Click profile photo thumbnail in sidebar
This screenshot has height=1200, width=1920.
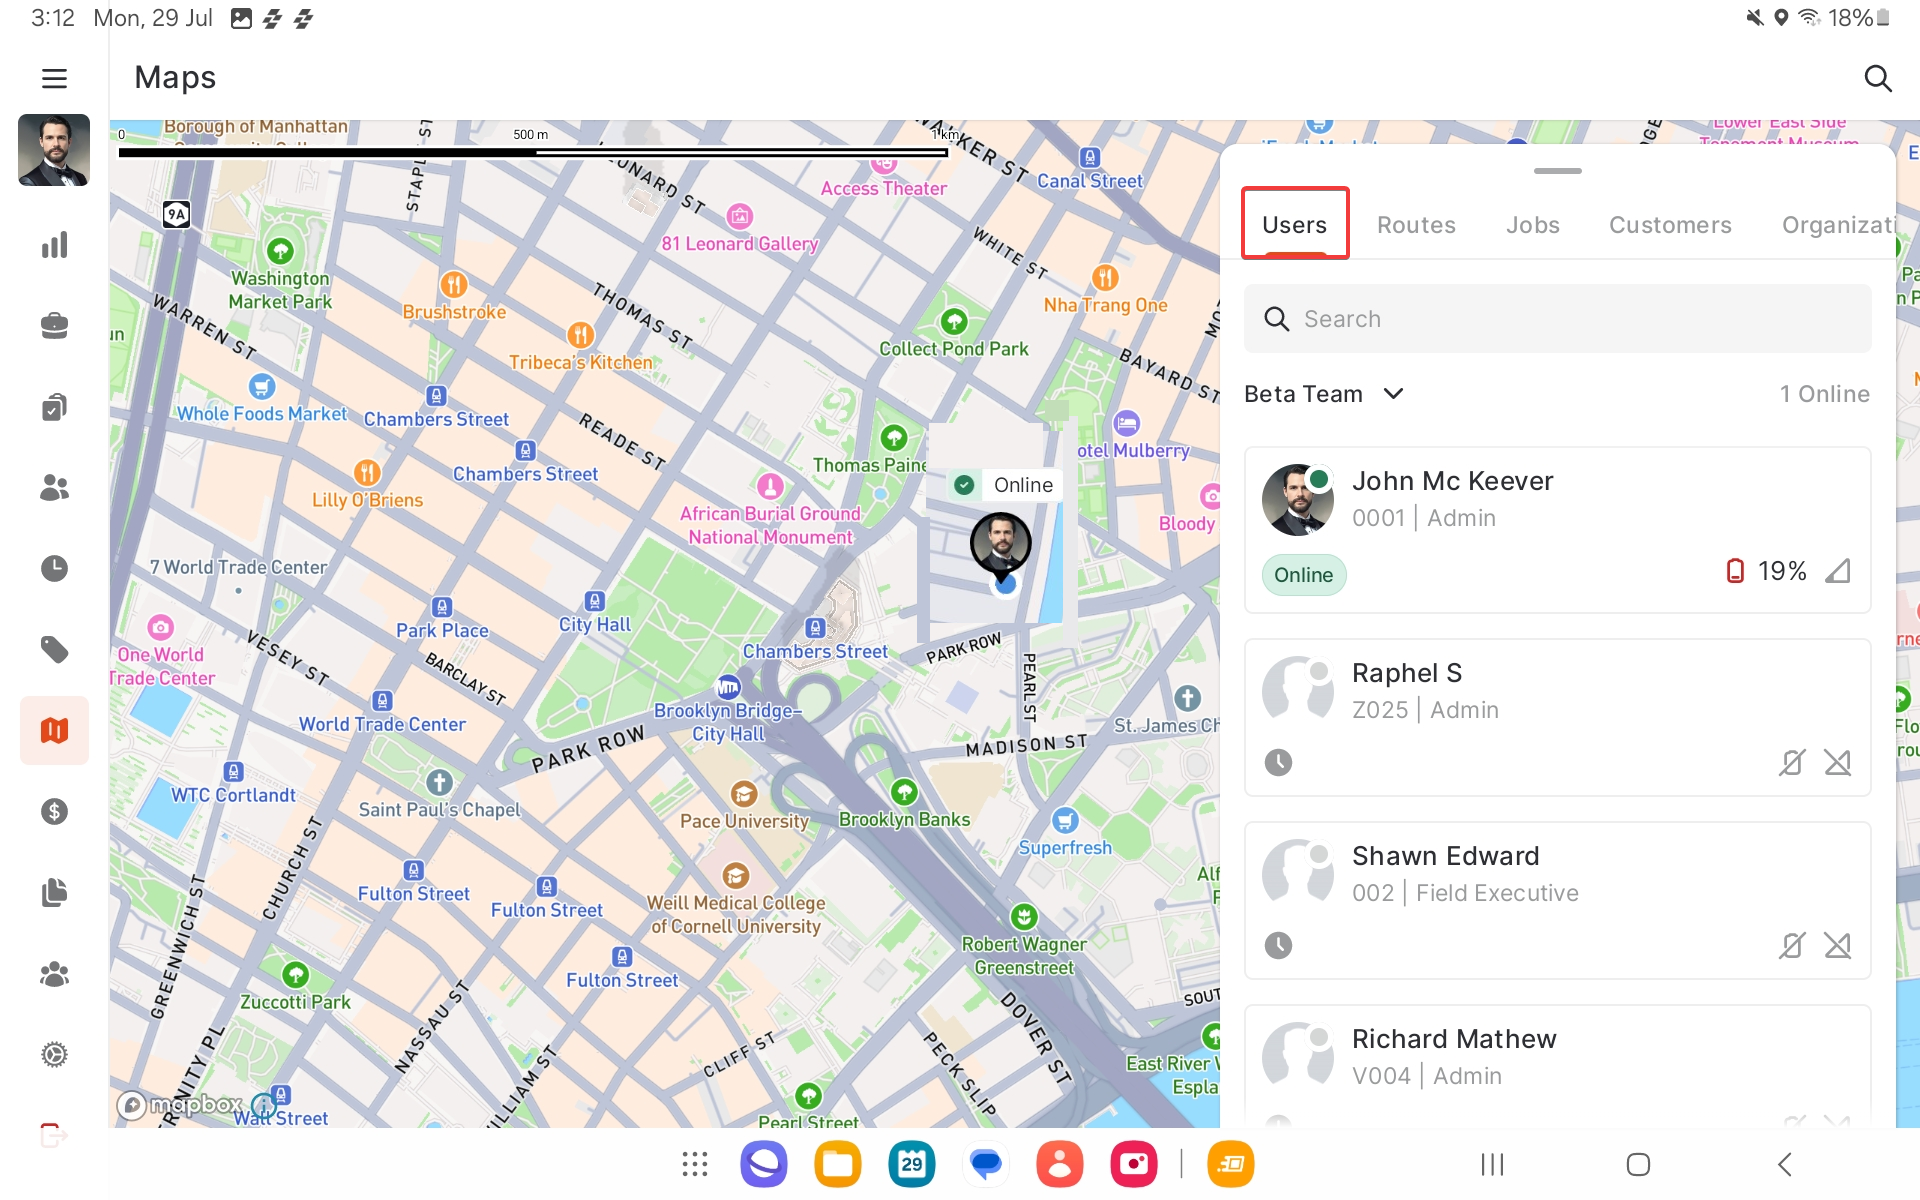point(54,150)
